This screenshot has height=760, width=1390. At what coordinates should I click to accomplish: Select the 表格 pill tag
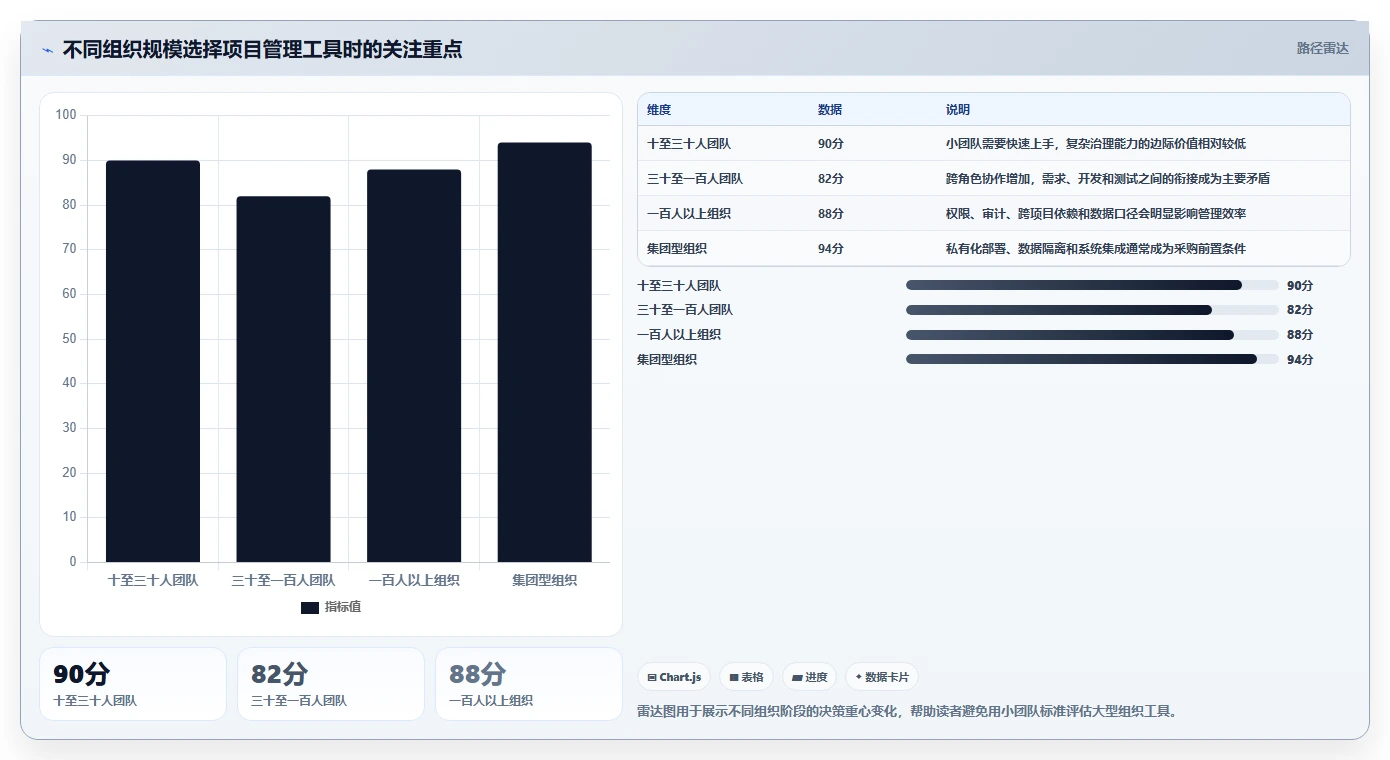coord(746,677)
